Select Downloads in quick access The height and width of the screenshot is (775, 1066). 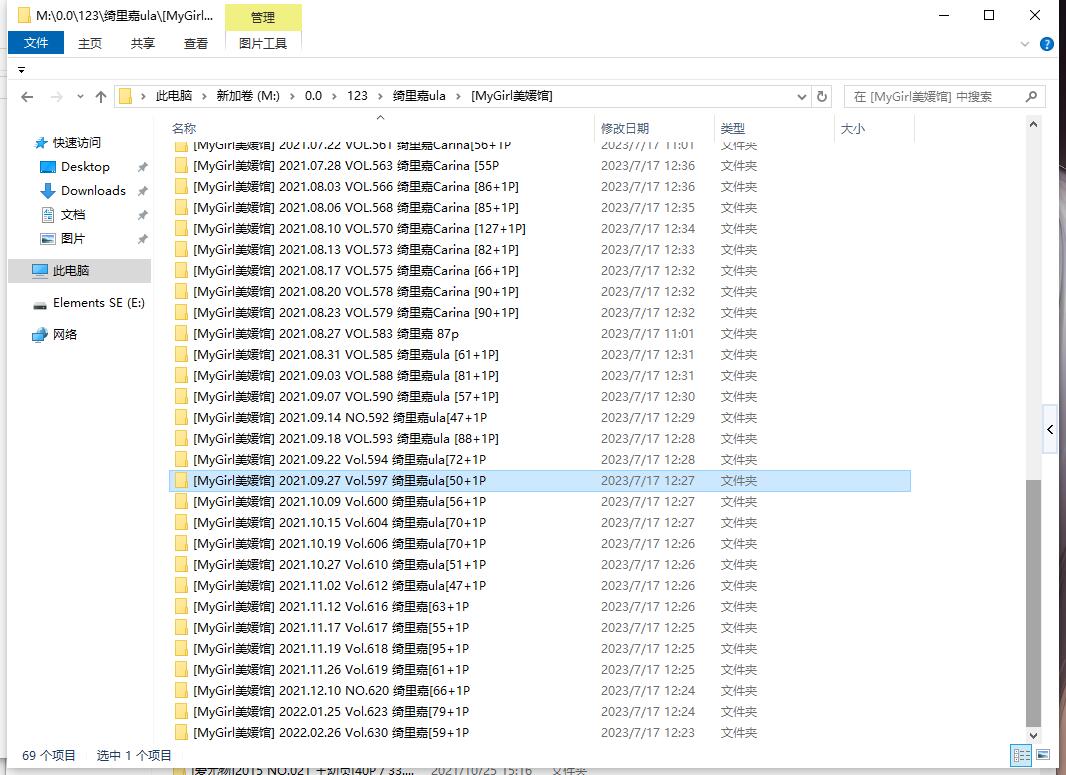tap(93, 190)
